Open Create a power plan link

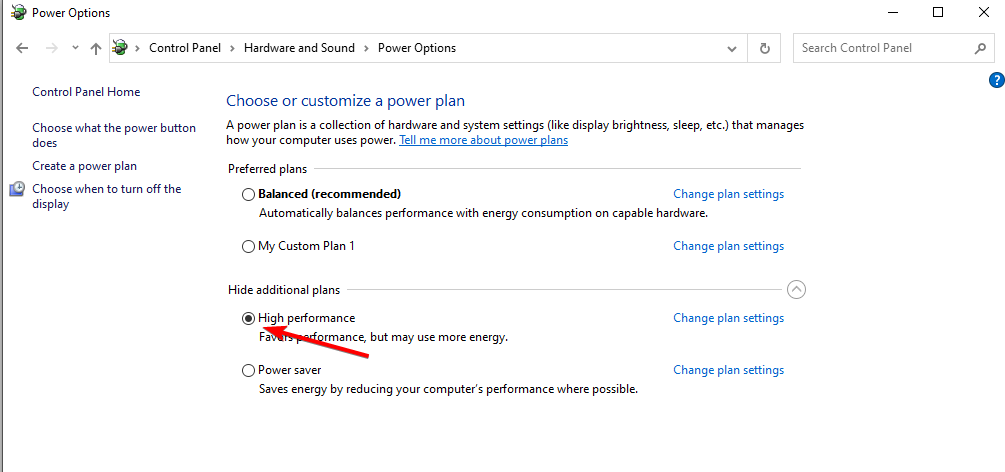point(84,166)
